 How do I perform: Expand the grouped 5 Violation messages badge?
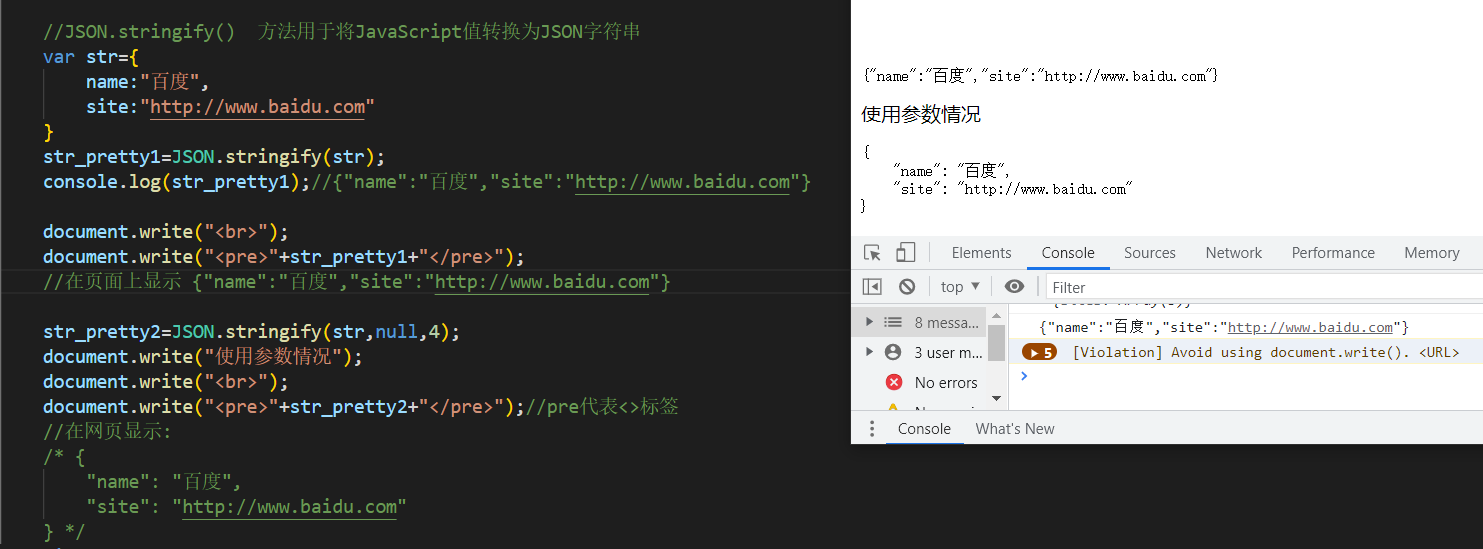1039,352
